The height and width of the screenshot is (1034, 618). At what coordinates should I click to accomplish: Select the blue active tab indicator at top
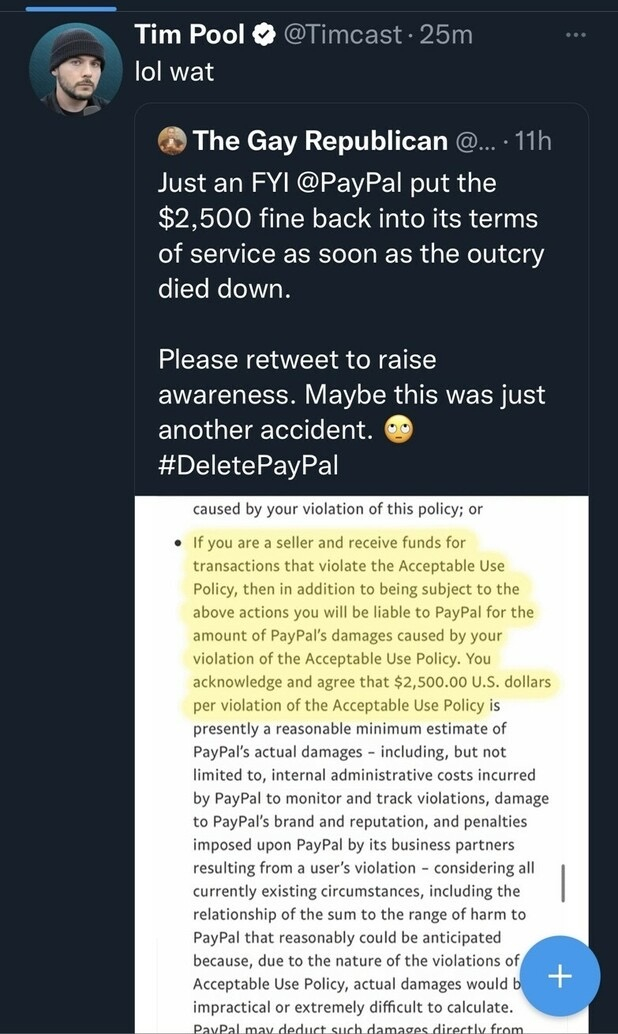coord(73,7)
